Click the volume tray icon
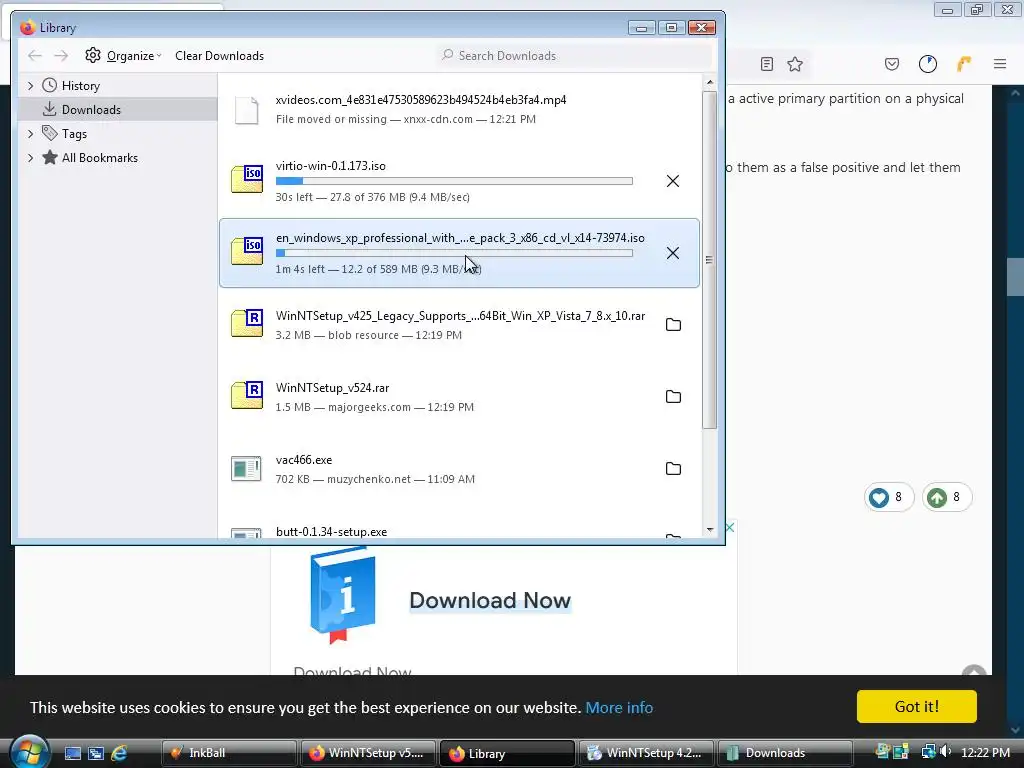Viewport: 1024px width, 768px height. pyautogui.click(x=946, y=752)
